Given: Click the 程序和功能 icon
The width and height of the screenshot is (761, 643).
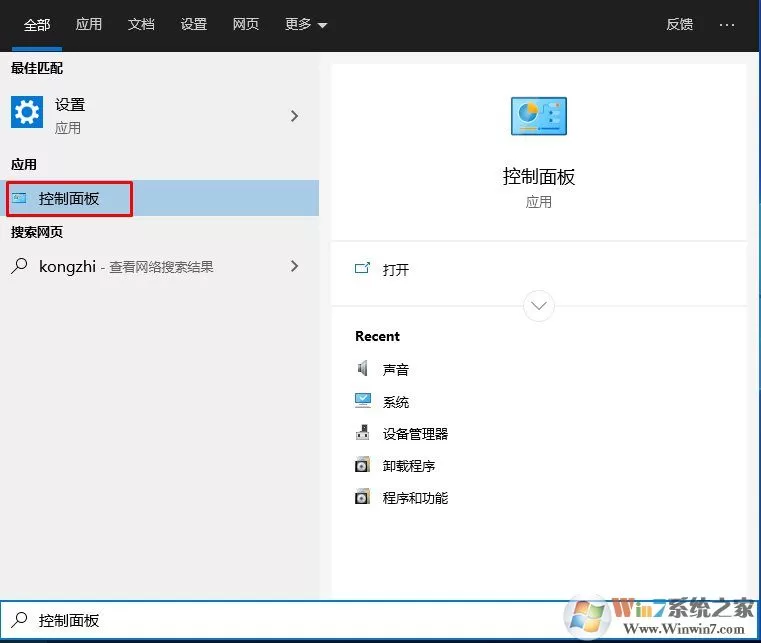Looking at the screenshot, I should [362, 497].
